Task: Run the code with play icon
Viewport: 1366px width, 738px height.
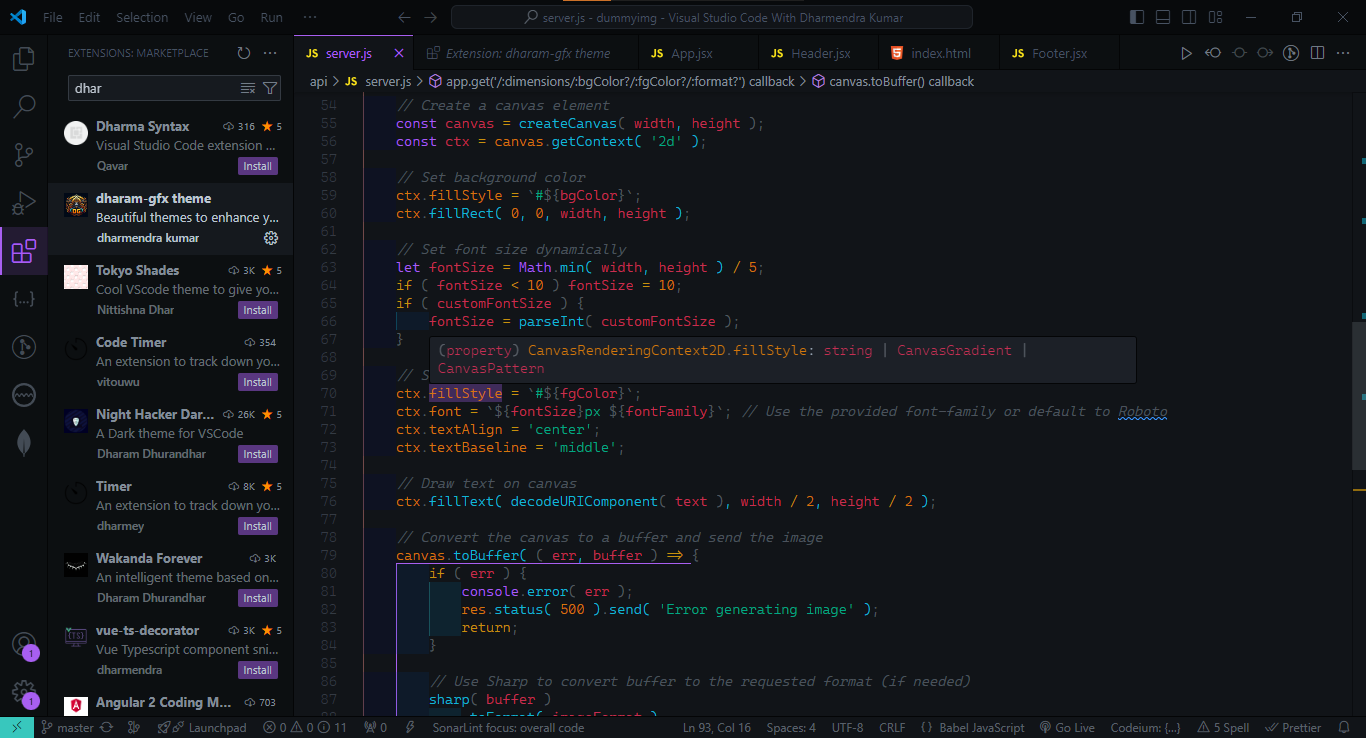Action: click(1186, 53)
